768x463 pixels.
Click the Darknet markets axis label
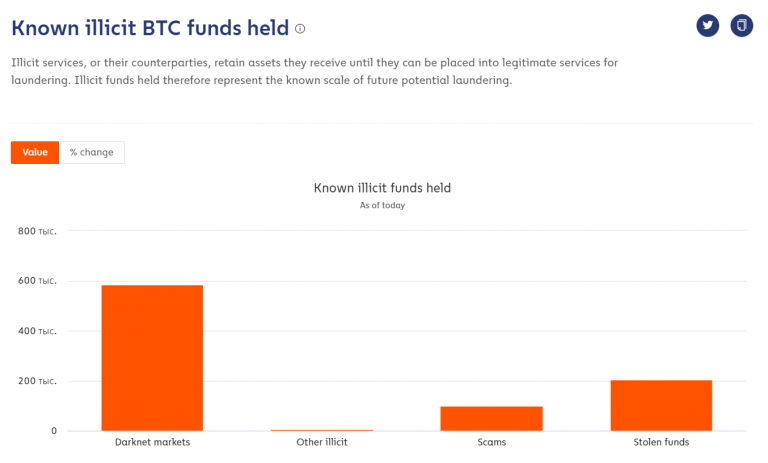coord(152,442)
